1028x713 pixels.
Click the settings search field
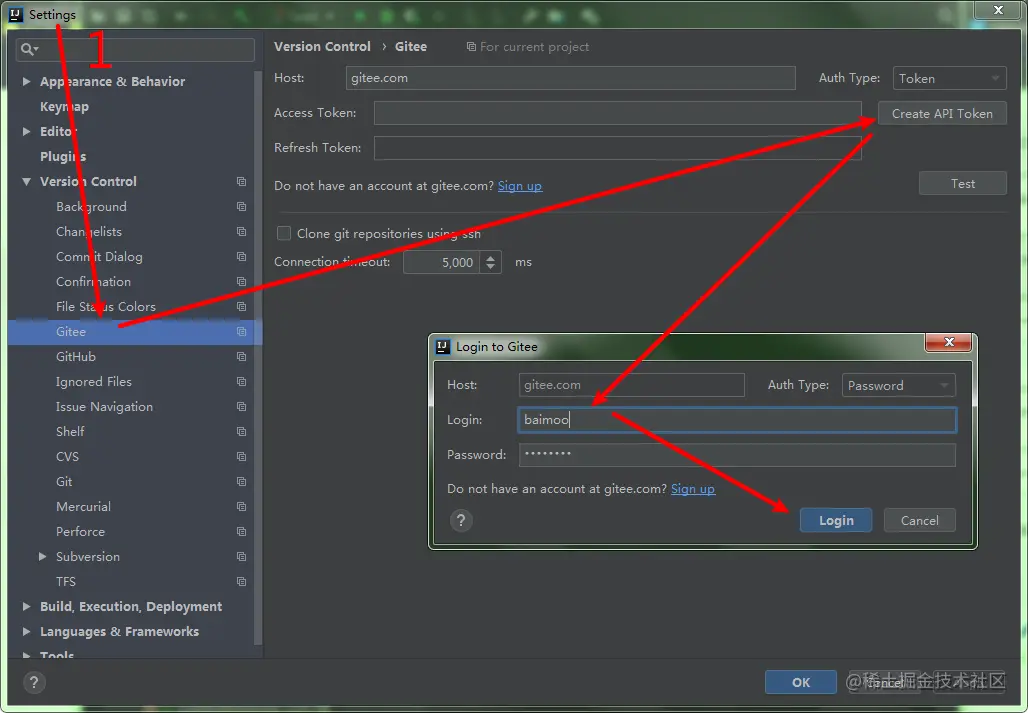[x=135, y=49]
